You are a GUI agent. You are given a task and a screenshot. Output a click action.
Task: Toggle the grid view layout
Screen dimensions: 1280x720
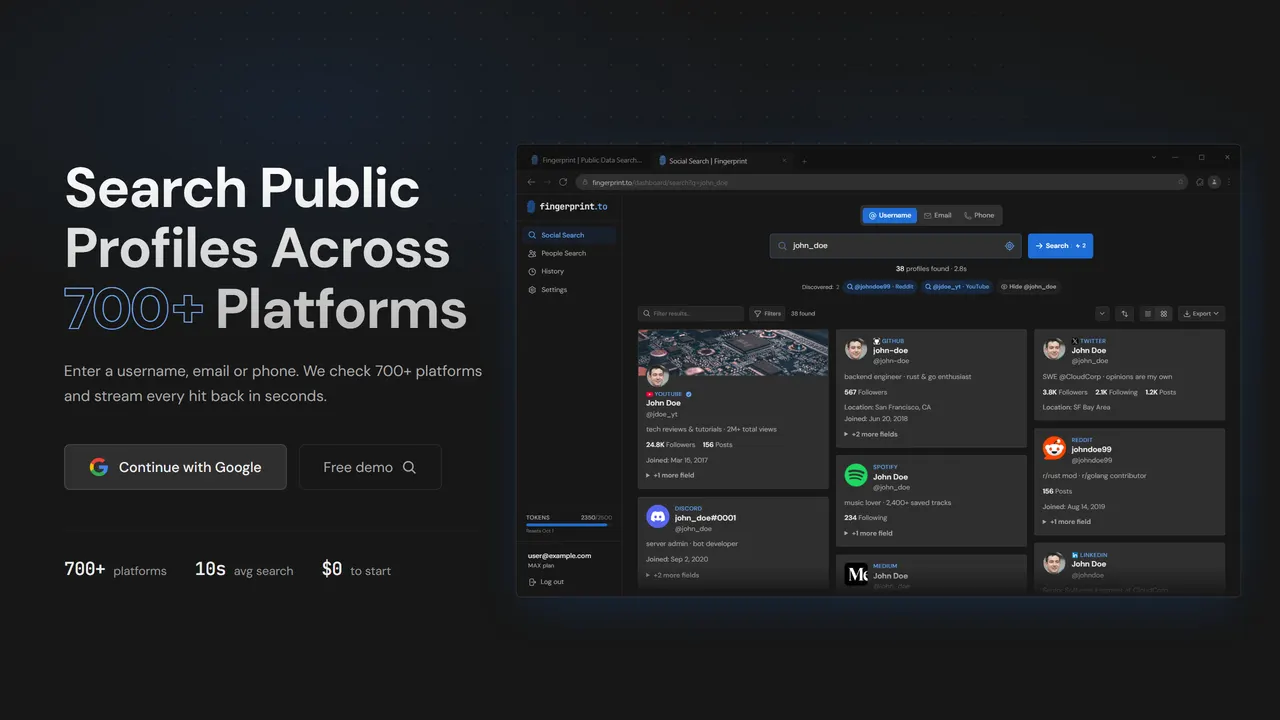pyautogui.click(x=1164, y=314)
